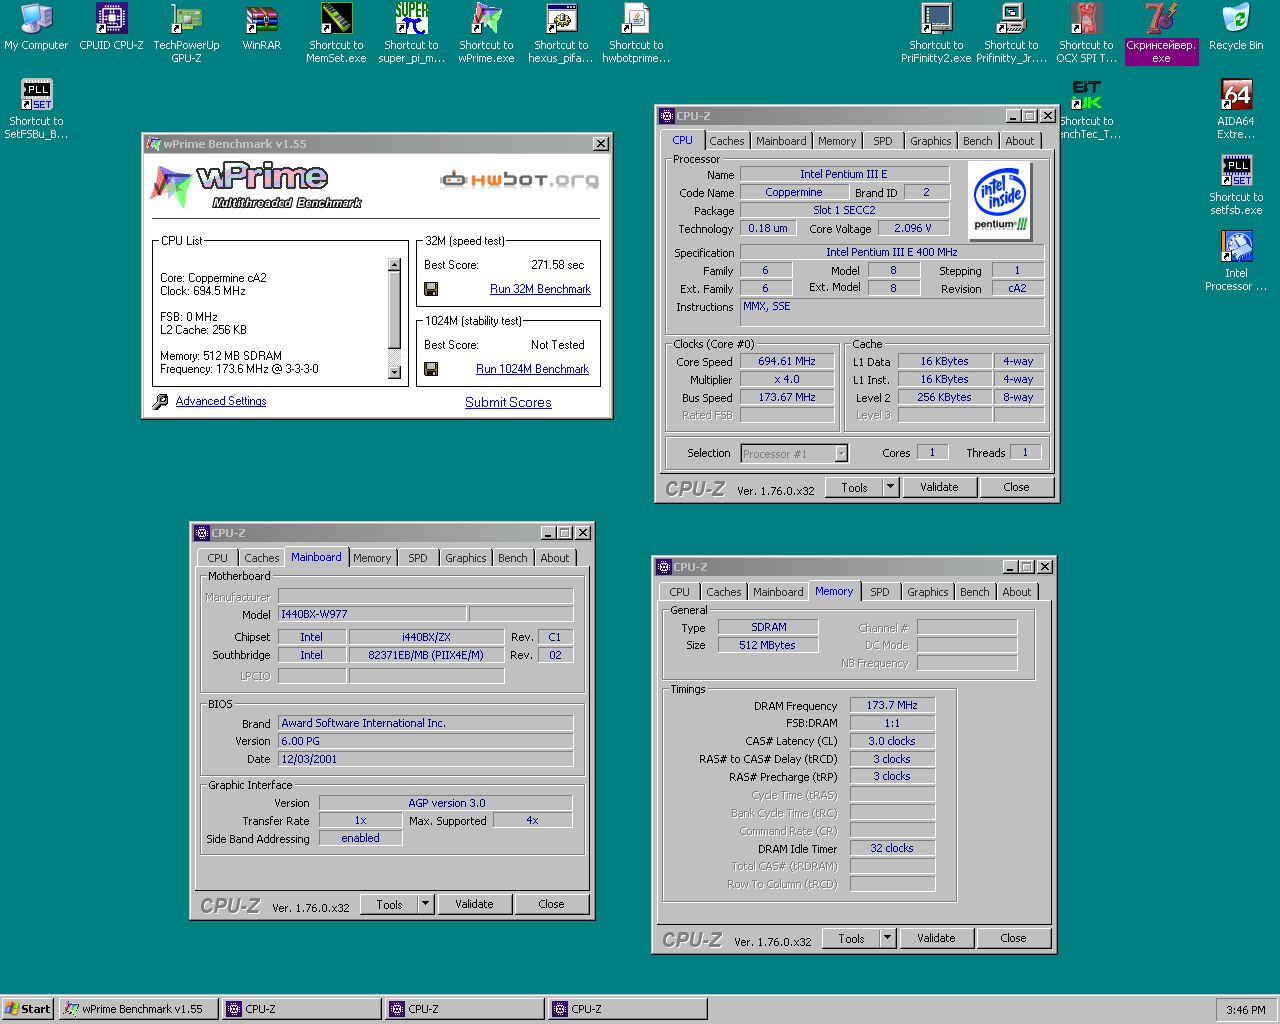
Task: Open TechPowerUp GPU-Z desktop icon
Action: [186, 34]
